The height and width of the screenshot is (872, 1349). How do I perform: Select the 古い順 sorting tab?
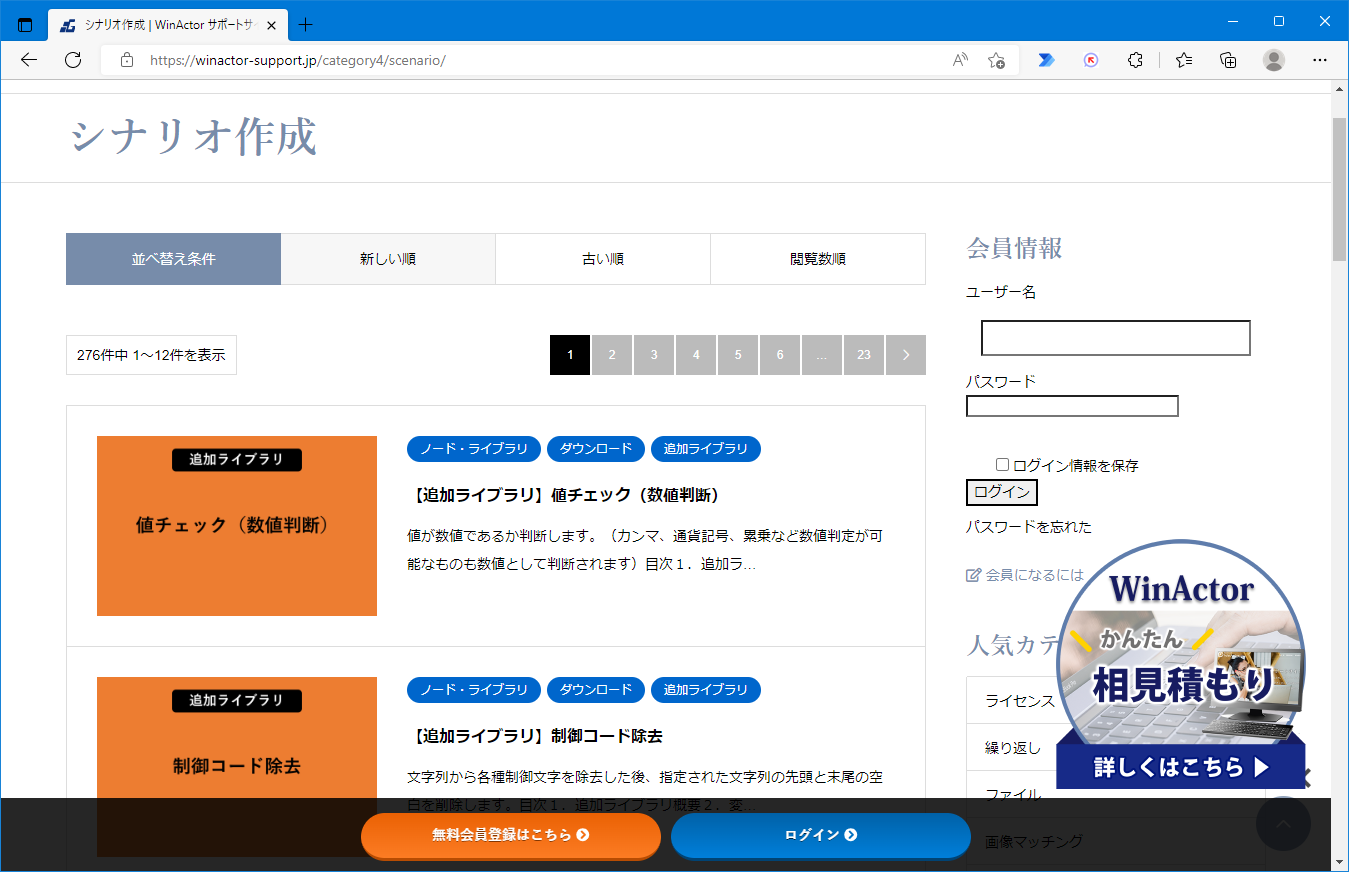pos(602,258)
